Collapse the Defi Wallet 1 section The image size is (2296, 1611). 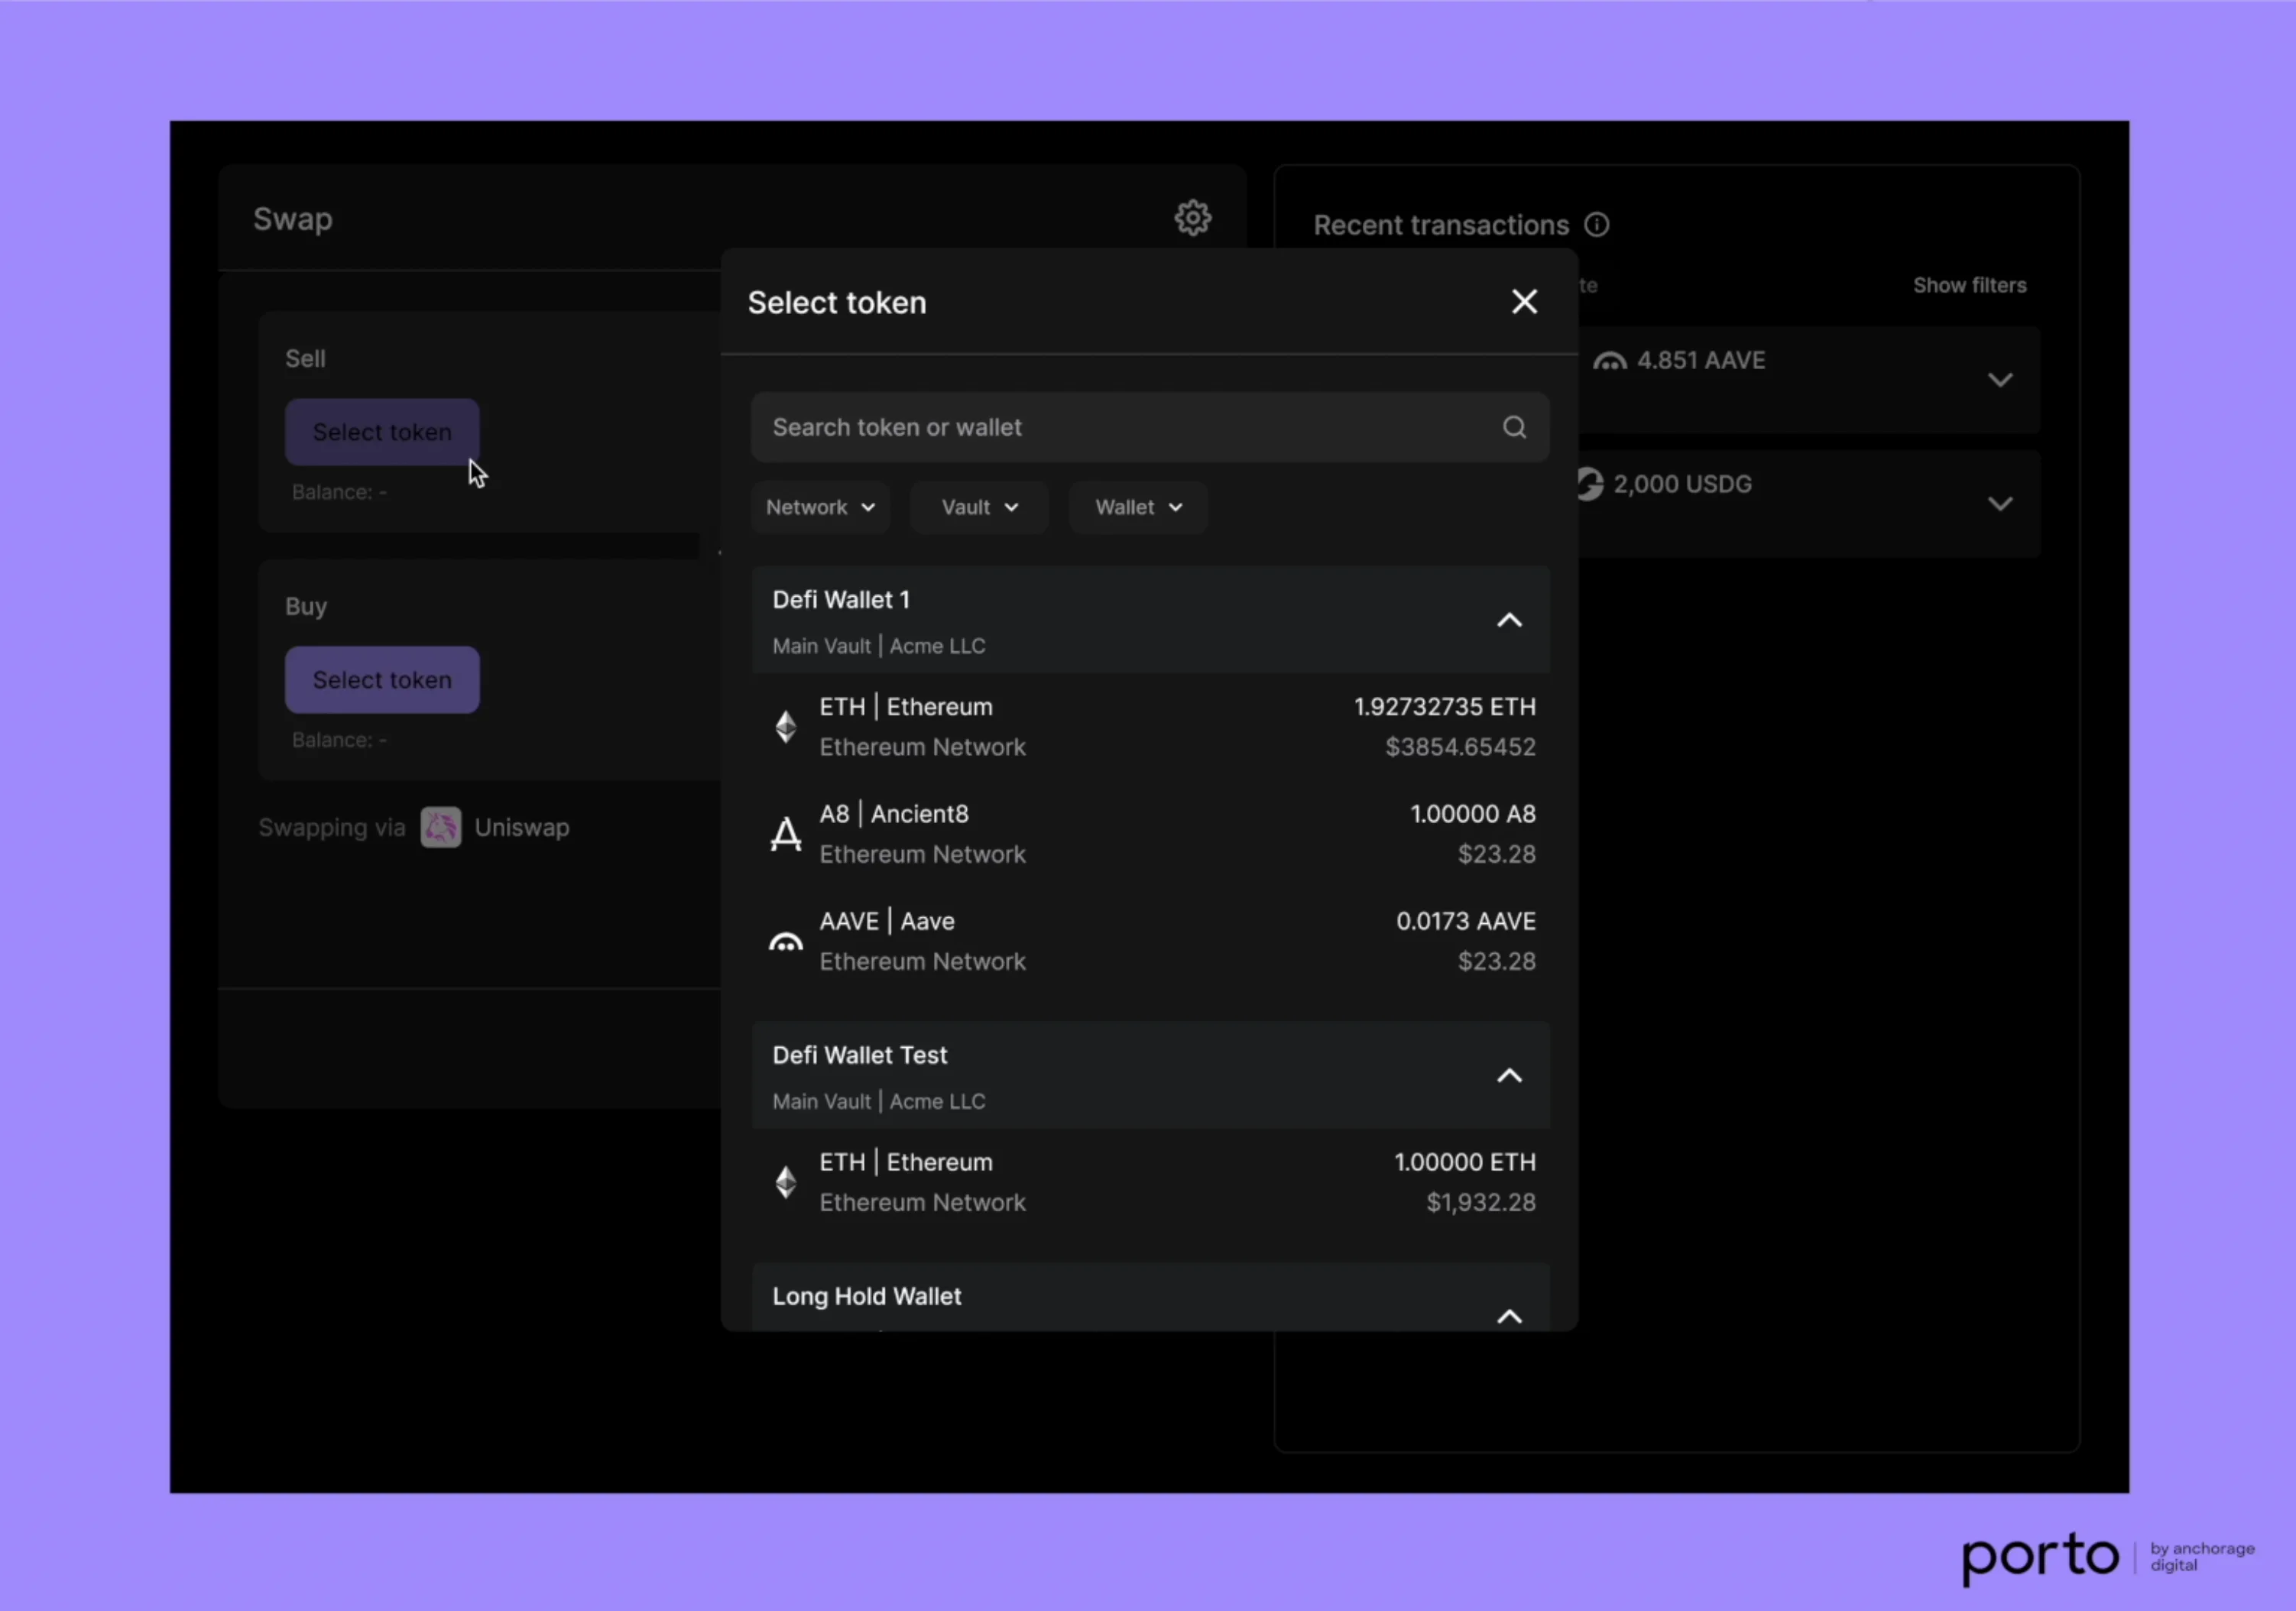tap(1509, 620)
